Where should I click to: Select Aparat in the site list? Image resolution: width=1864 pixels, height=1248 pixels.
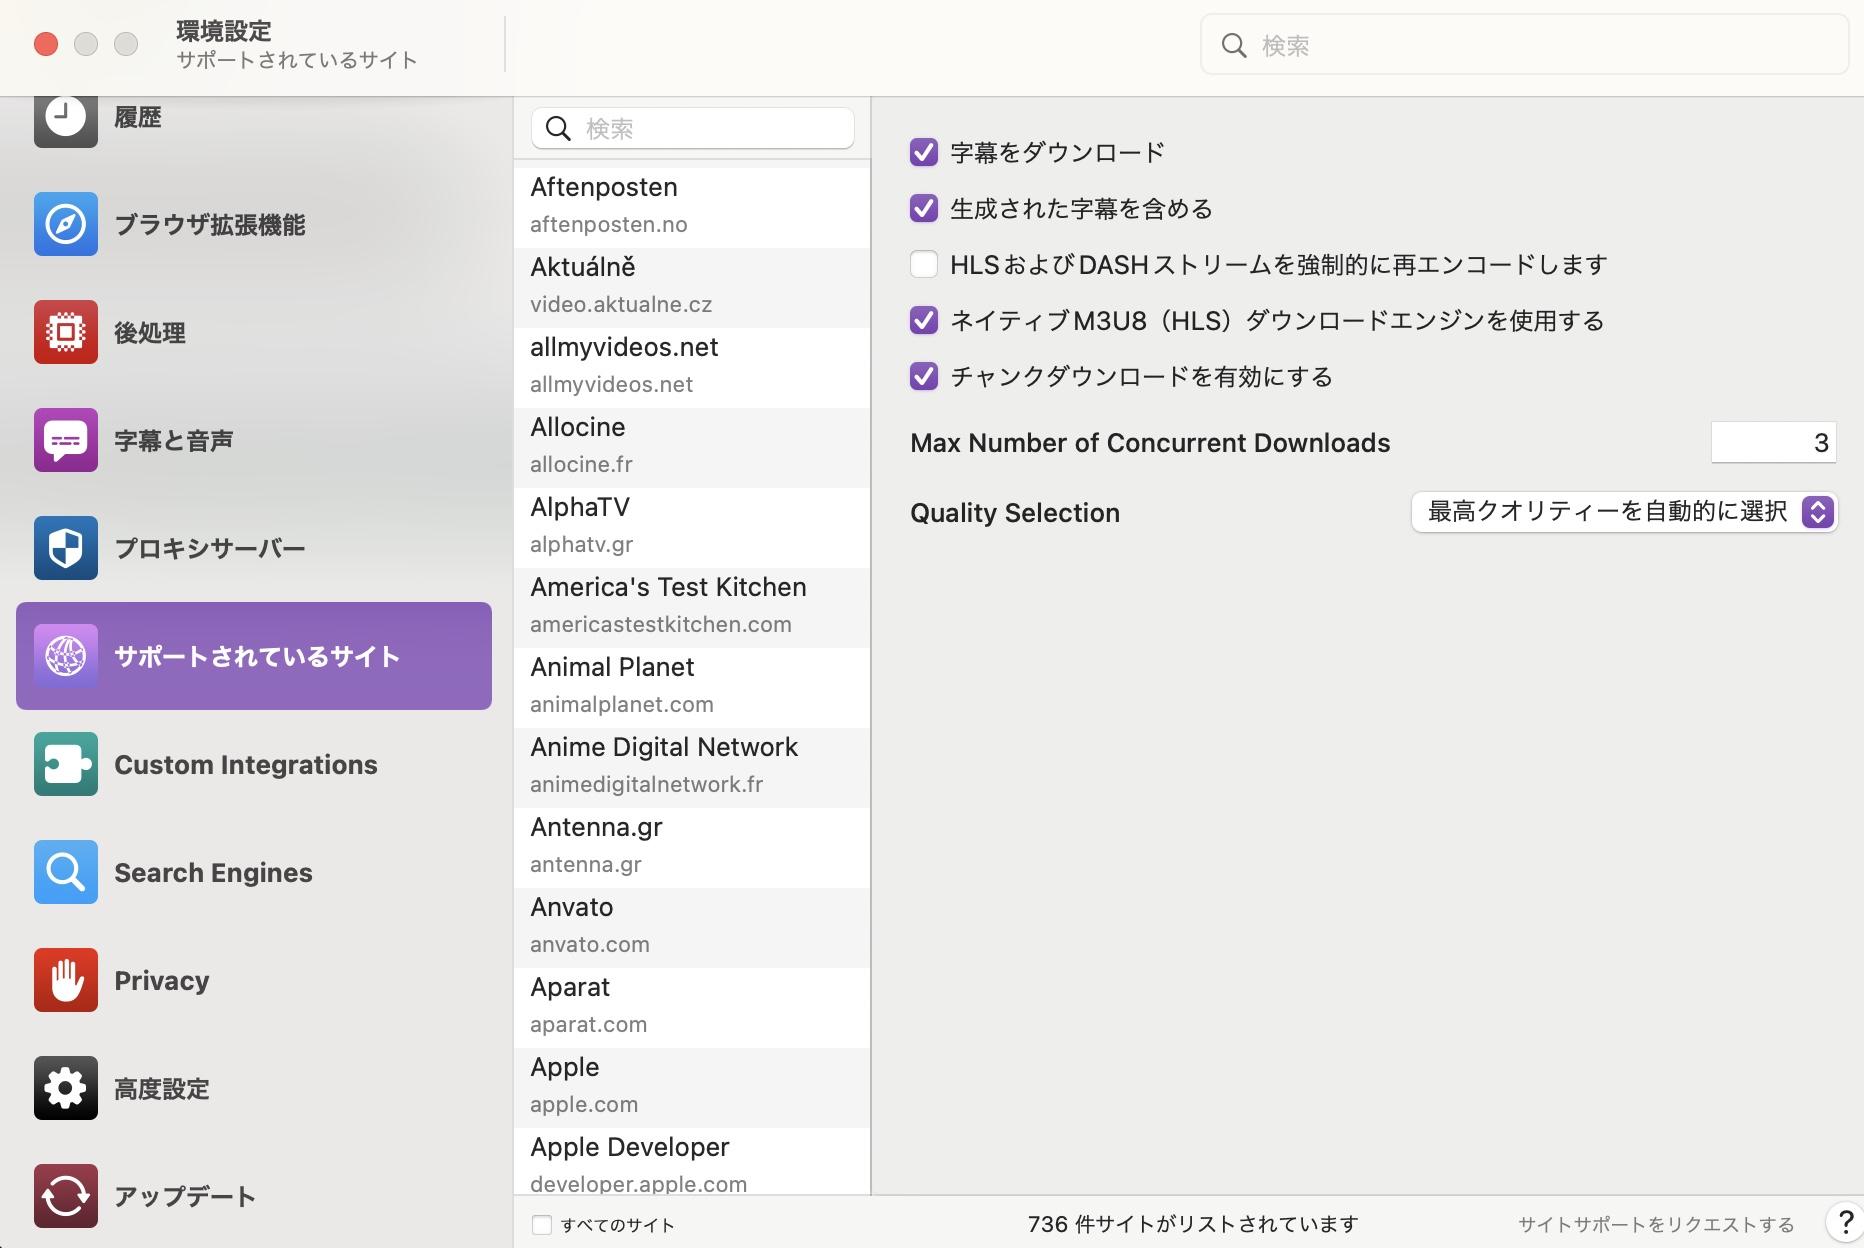click(692, 1008)
